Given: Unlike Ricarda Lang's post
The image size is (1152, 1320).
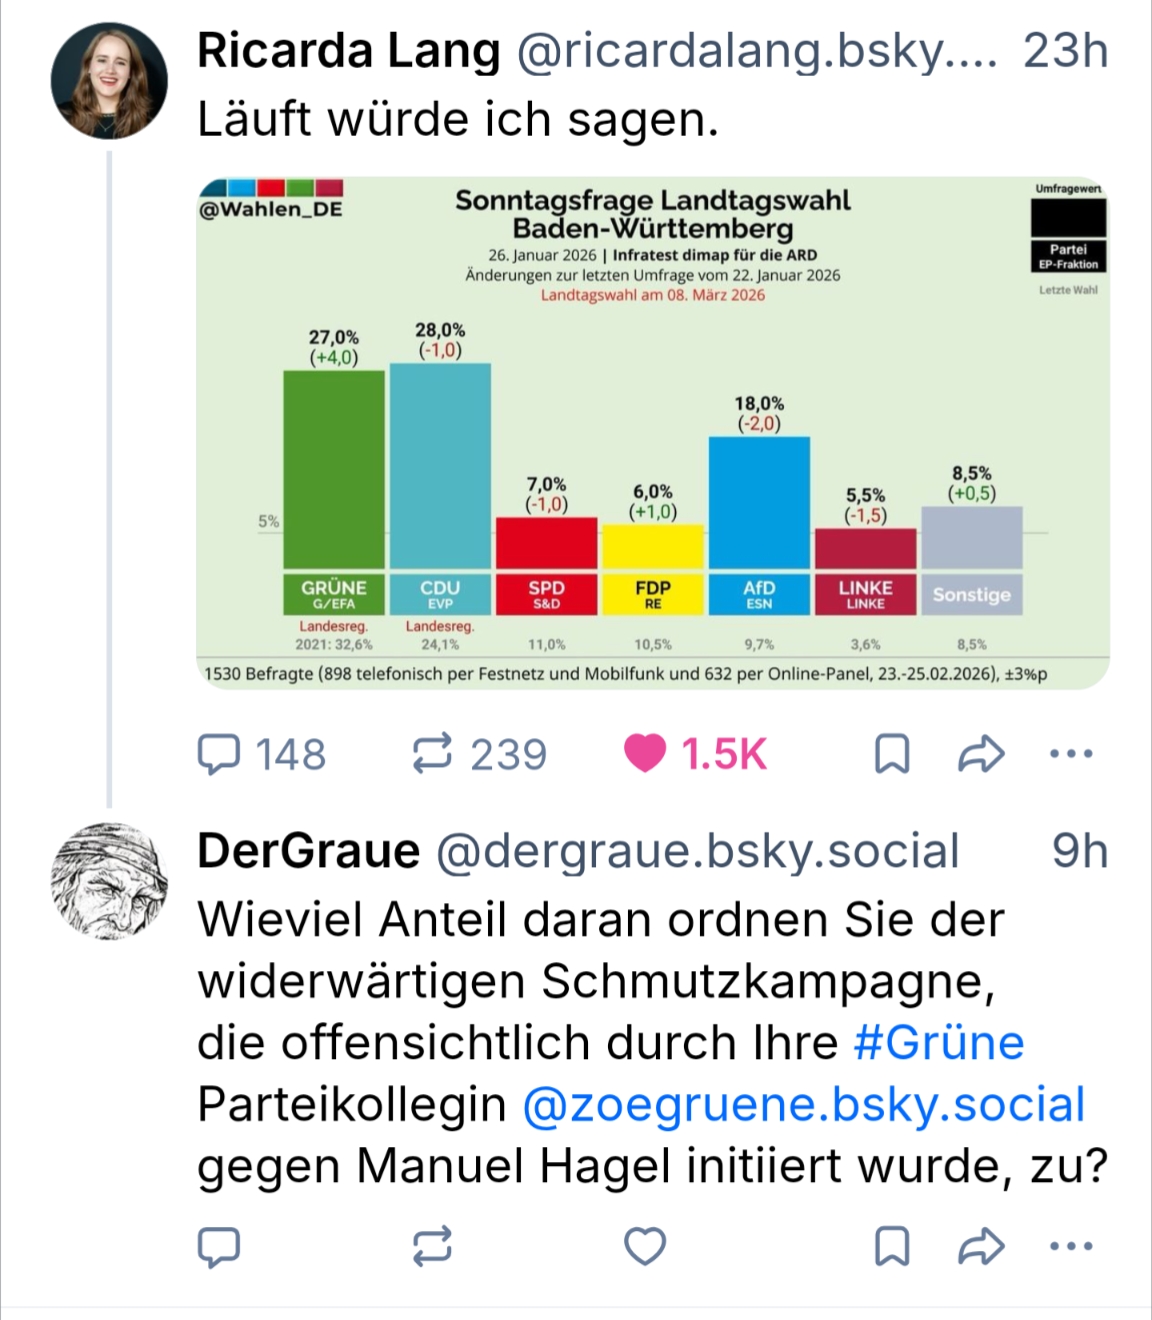Looking at the screenshot, I should (645, 755).
